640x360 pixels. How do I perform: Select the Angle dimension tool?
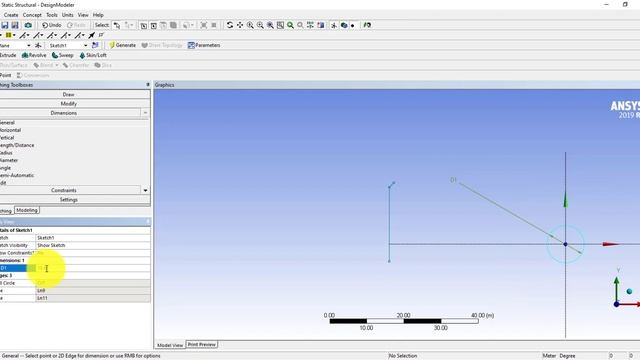[x=5, y=168]
